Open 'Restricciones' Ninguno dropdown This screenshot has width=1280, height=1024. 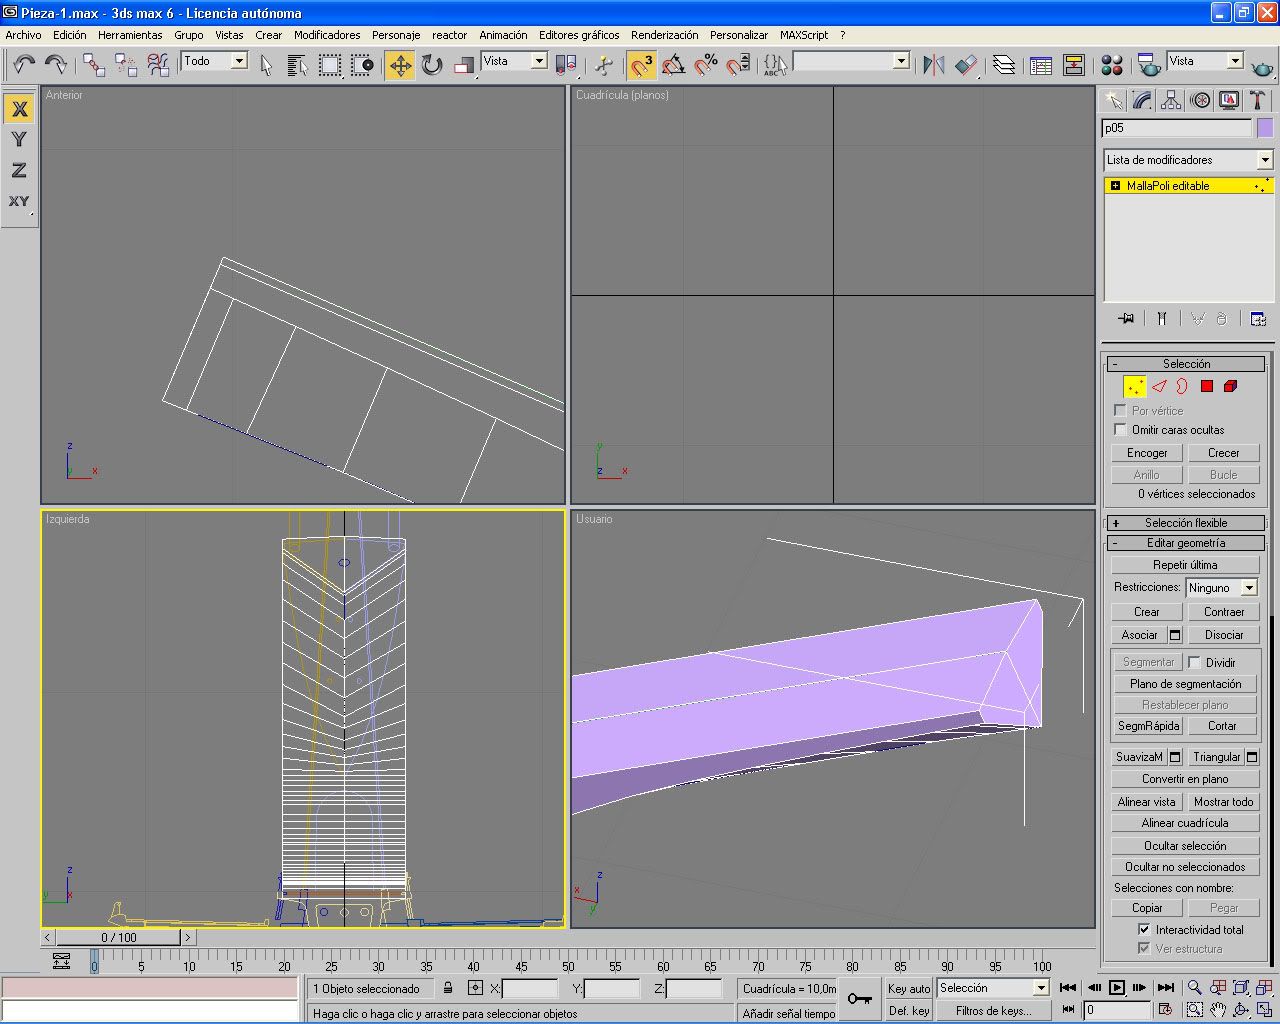[x=1249, y=588]
